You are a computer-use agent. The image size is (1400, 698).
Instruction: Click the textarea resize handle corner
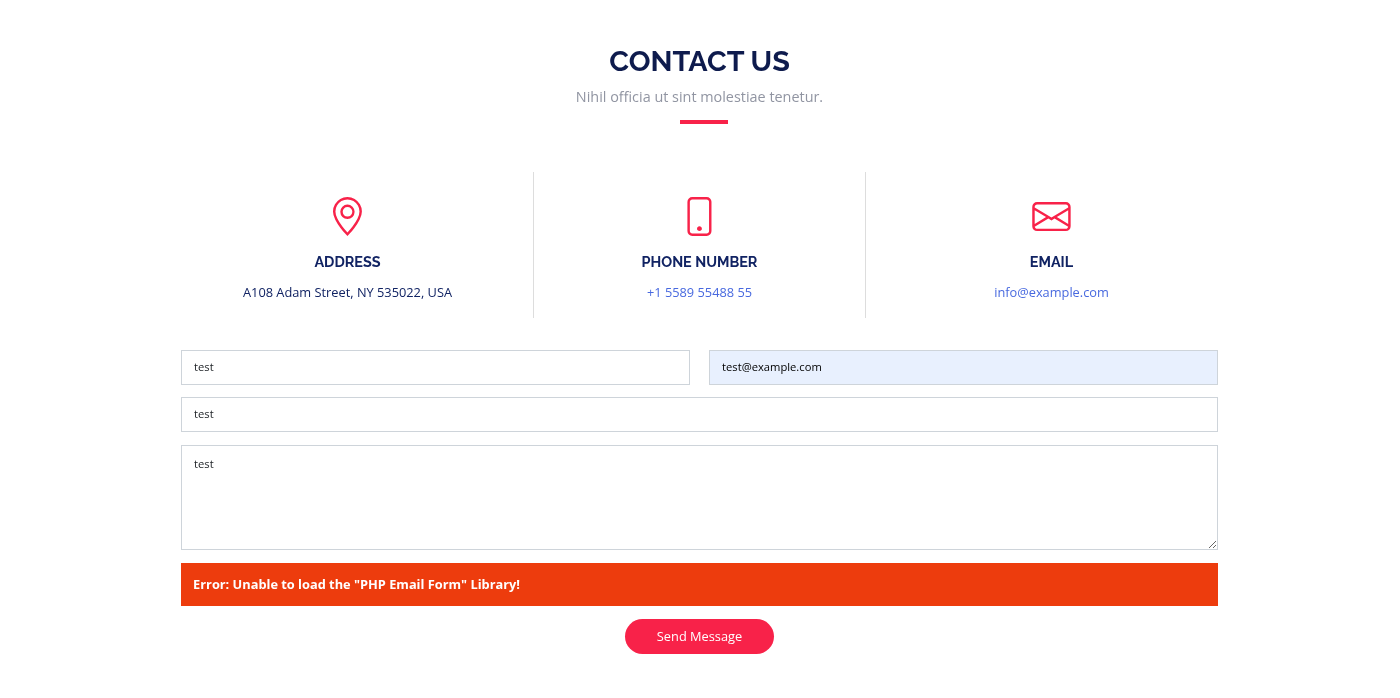[1212, 544]
